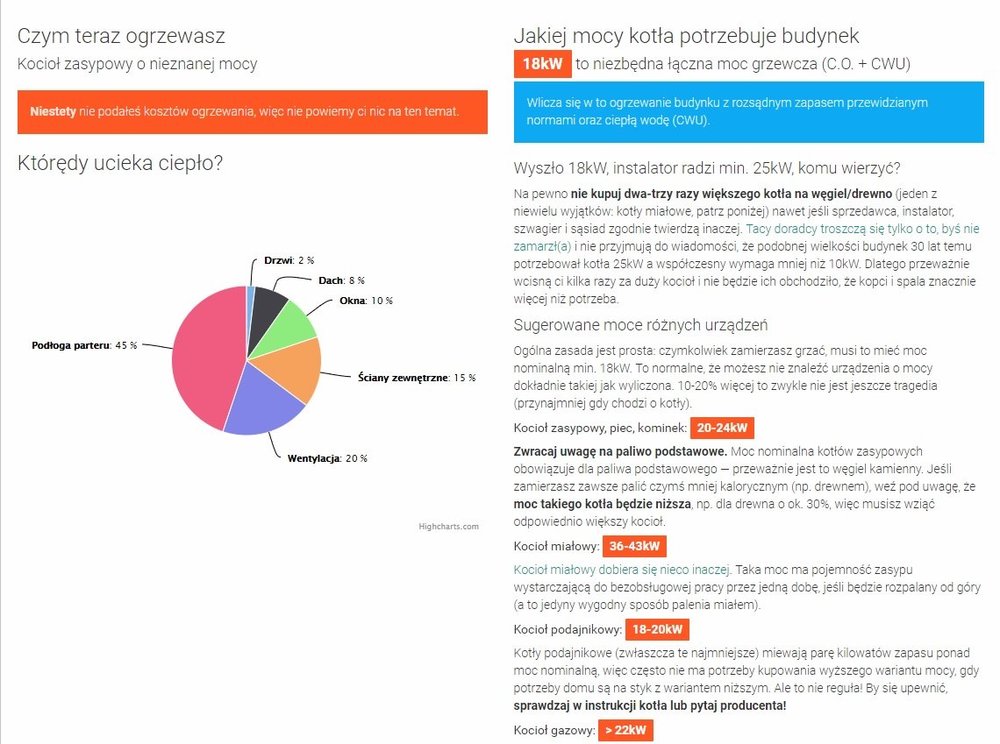Click the '> 22kW' kocioł gazowy badge

[x=626, y=731]
